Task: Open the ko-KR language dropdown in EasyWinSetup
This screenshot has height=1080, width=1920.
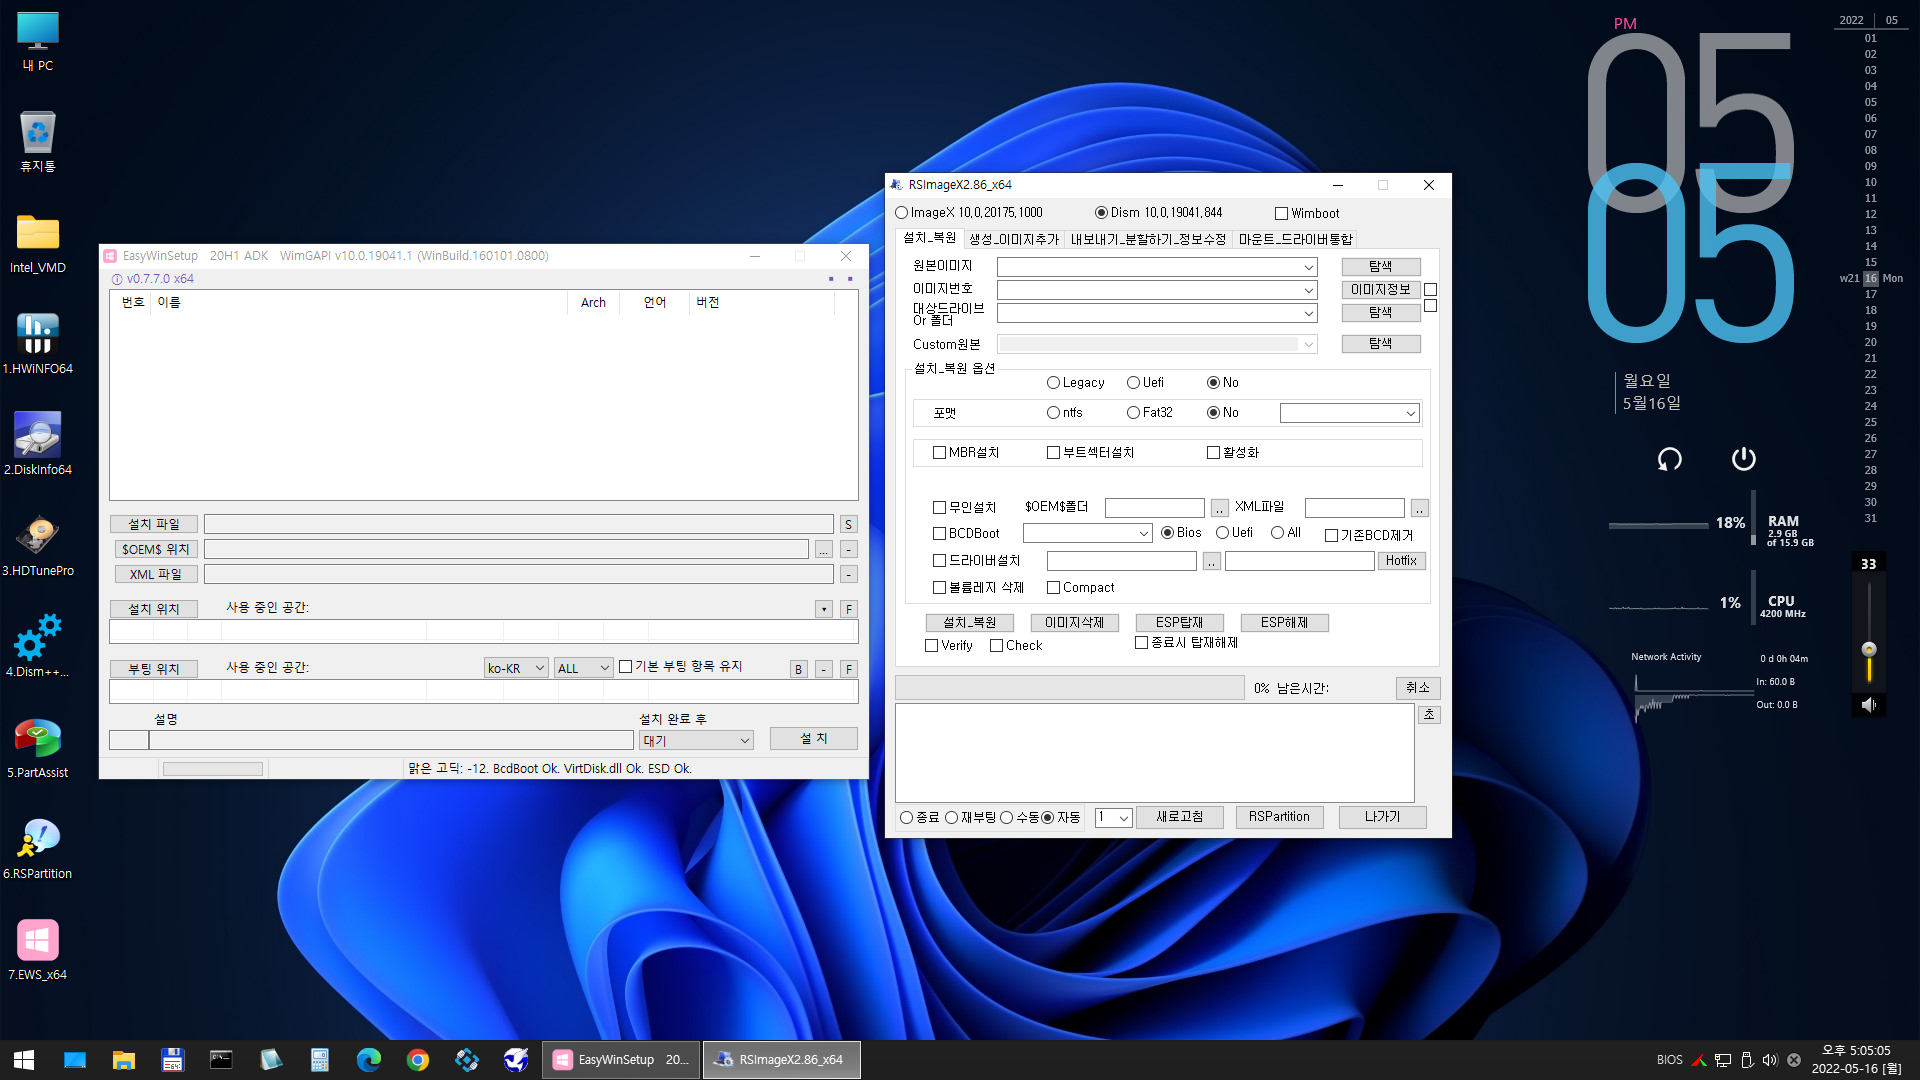Action: click(x=516, y=668)
